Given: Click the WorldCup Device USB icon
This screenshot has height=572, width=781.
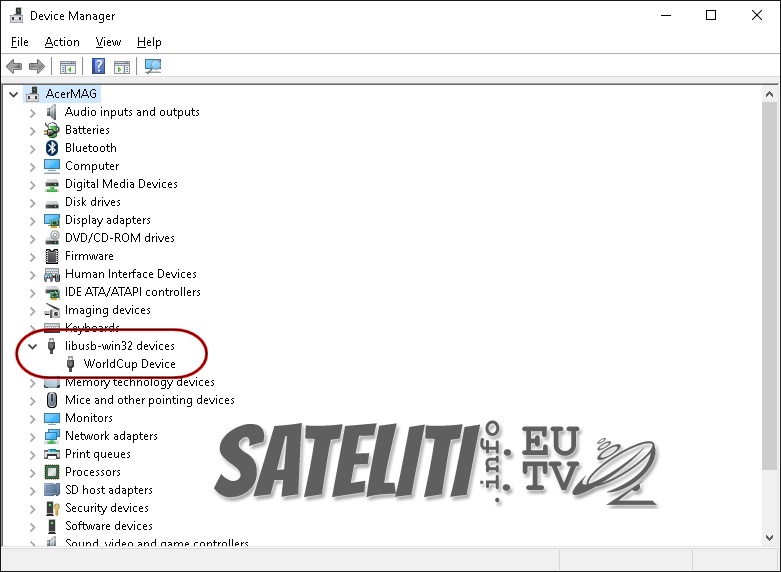Looking at the screenshot, I should coord(70,364).
